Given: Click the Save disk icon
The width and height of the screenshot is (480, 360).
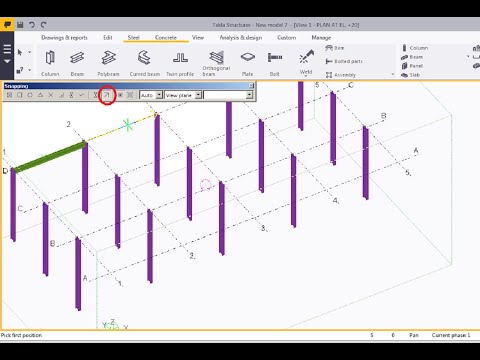Looking at the screenshot, I should 20,25.
